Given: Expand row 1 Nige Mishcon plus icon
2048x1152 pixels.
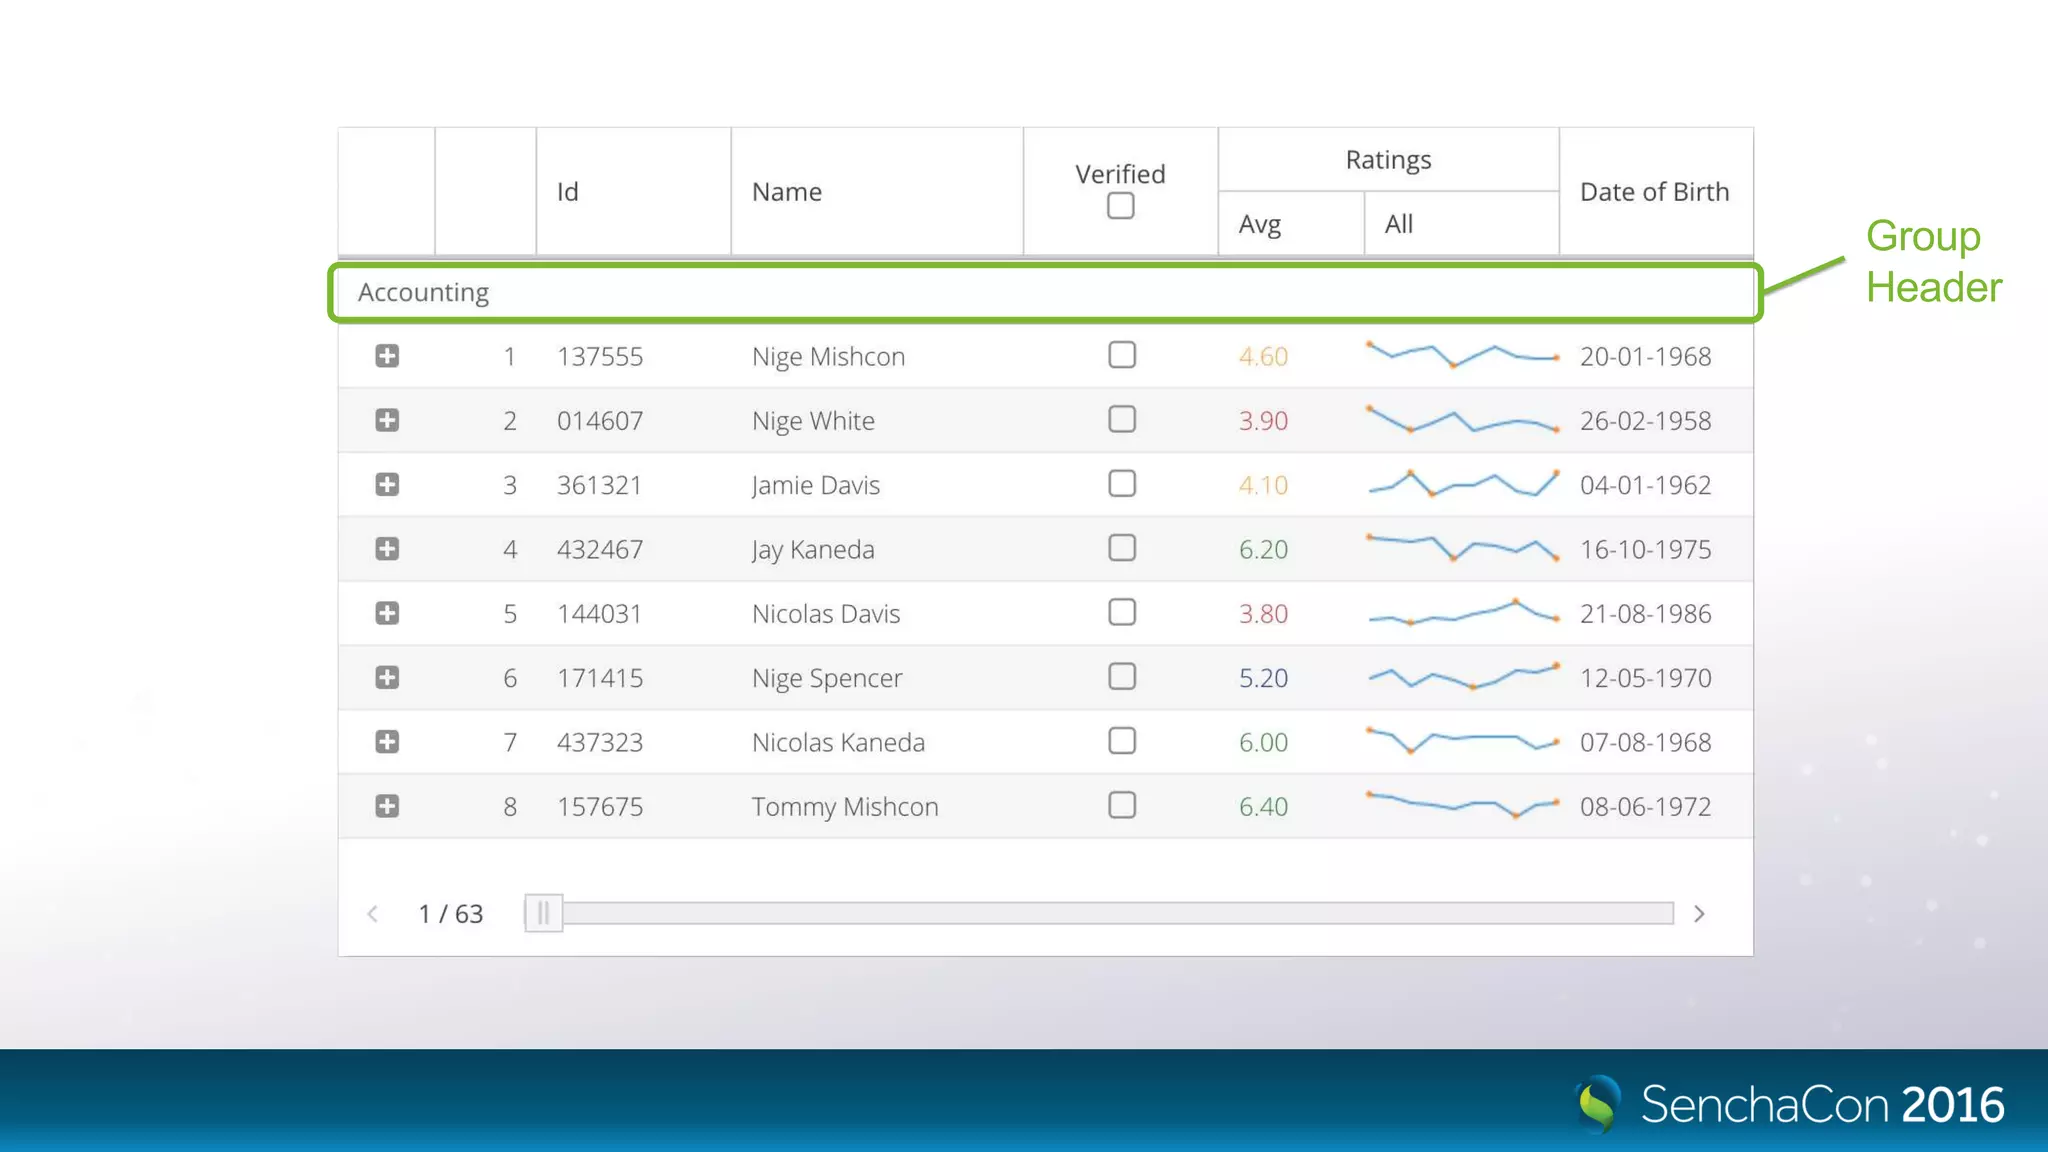Looking at the screenshot, I should (387, 356).
